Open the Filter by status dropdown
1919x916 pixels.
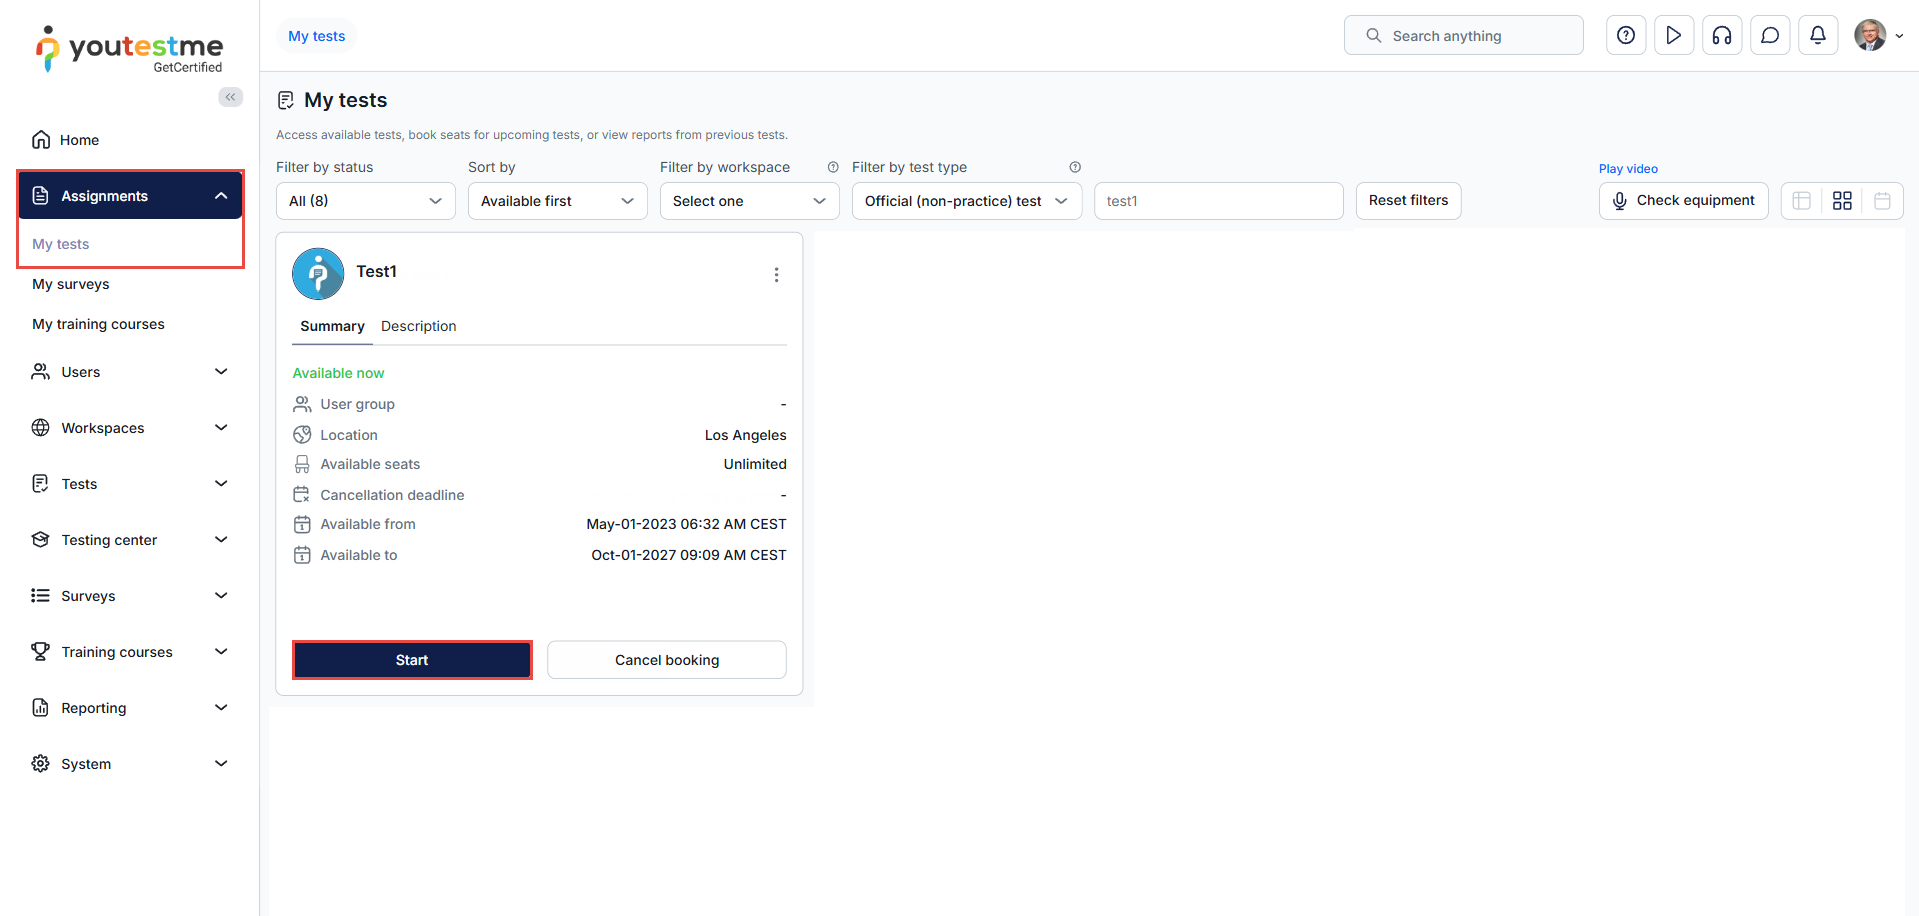[365, 201]
